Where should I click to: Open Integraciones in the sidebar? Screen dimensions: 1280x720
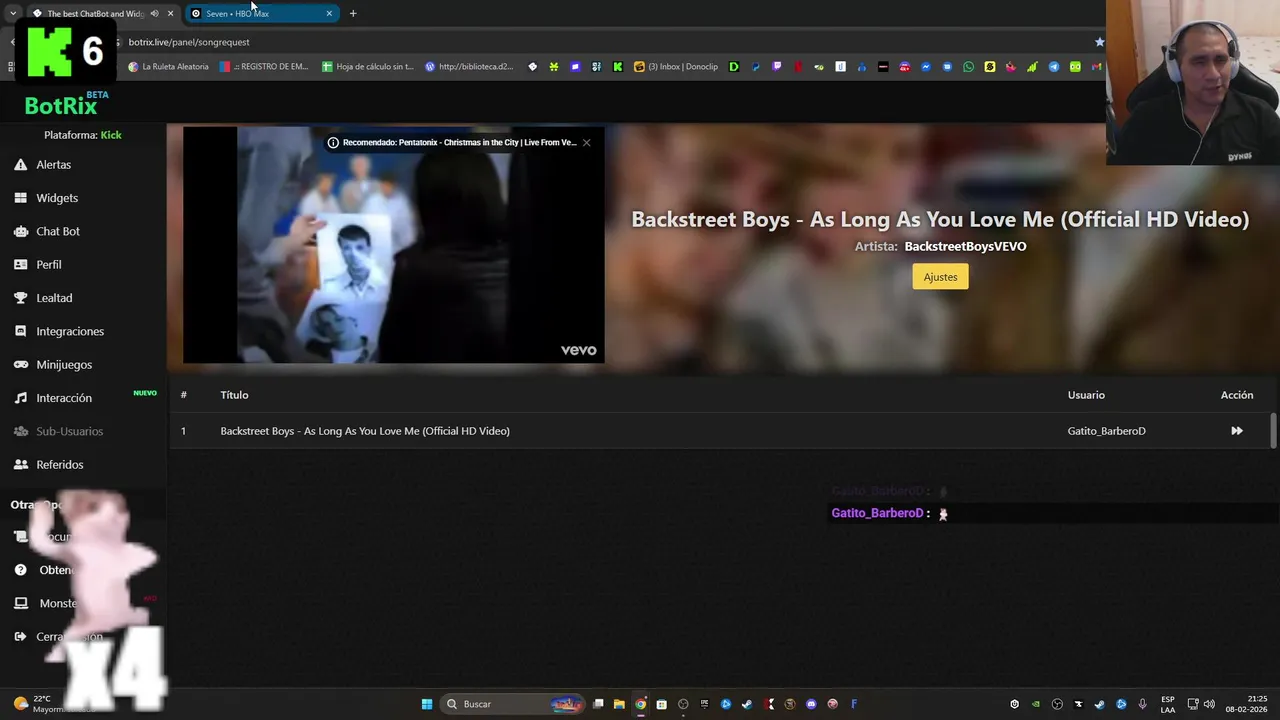point(70,331)
